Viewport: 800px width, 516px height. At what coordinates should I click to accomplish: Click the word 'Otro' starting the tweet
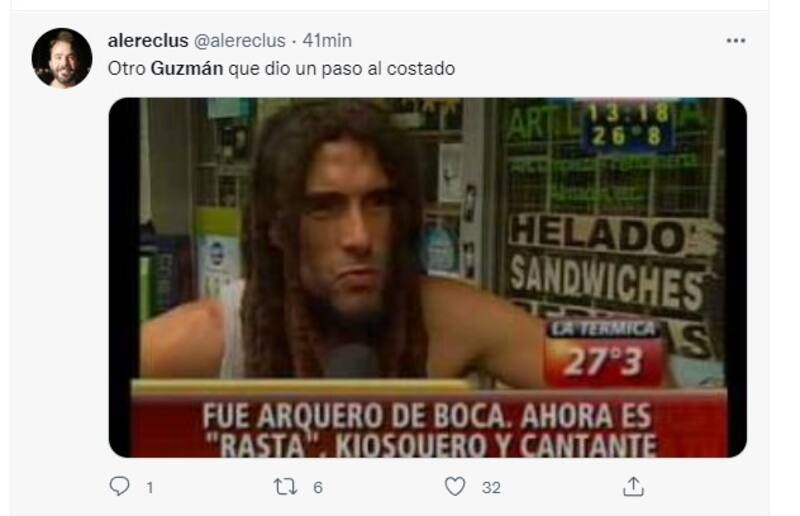point(127,68)
